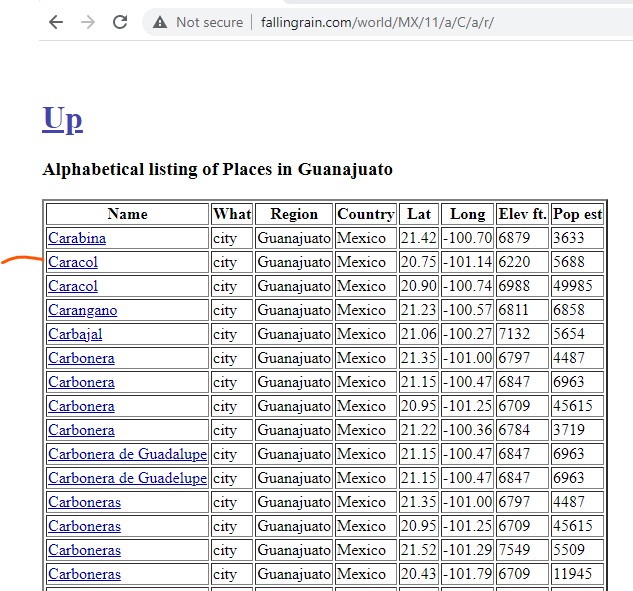Open the Carbonera de Guadalupe link

127,454
